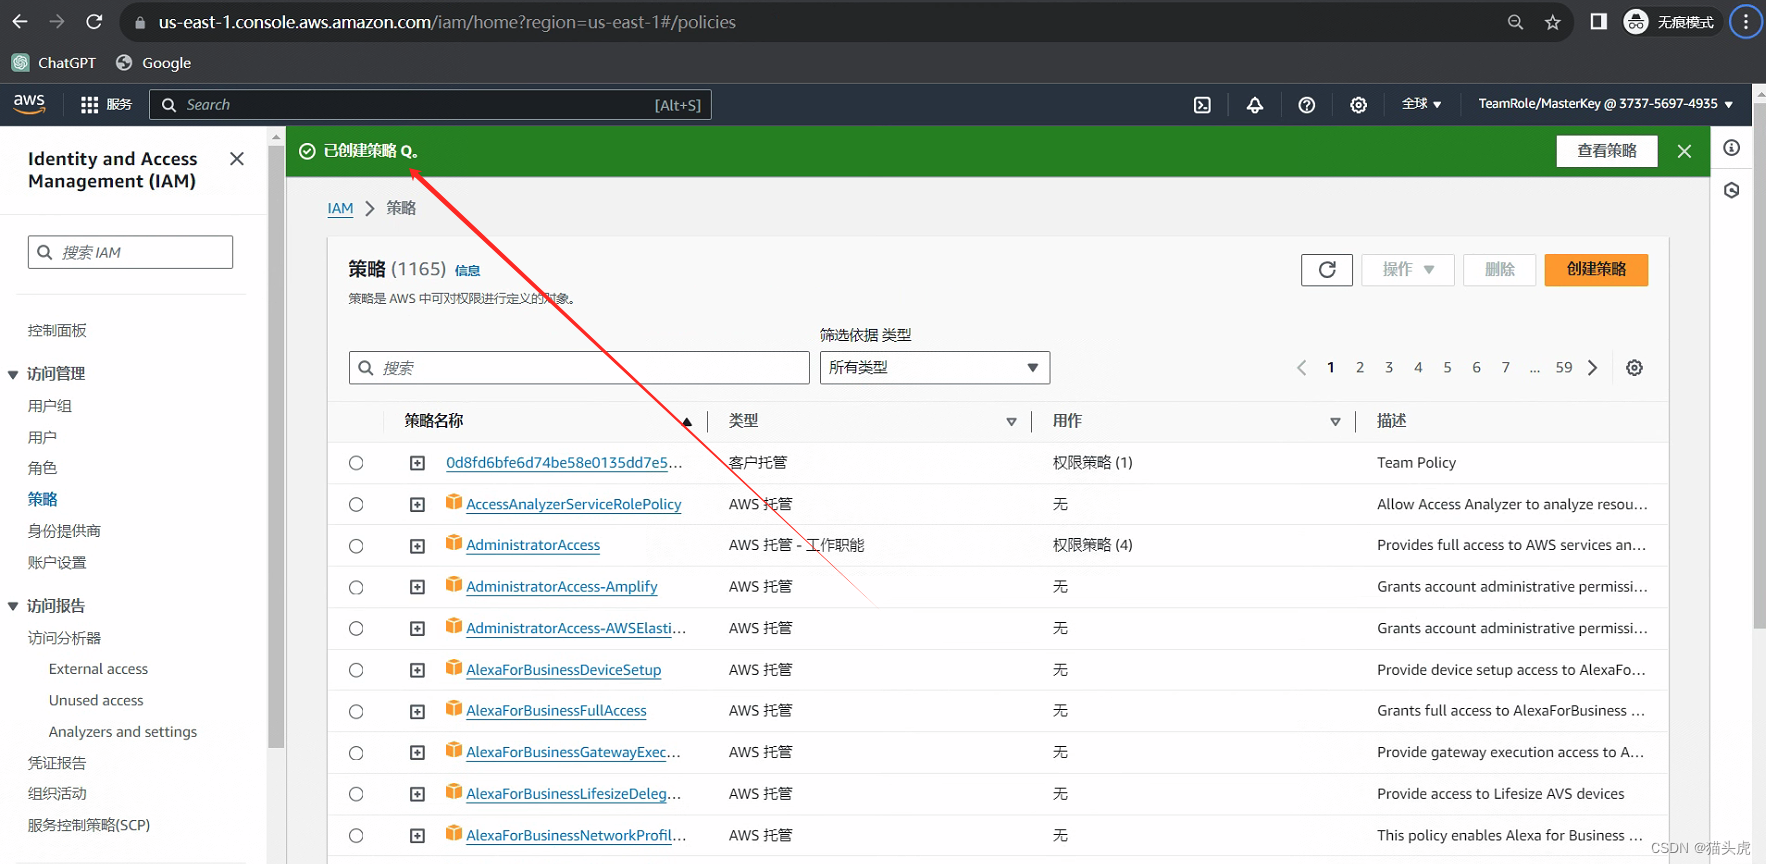The image size is (1766, 864).
Task: Expand AlexaForBusinessNetworkProfil row details
Action: (417, 836)
